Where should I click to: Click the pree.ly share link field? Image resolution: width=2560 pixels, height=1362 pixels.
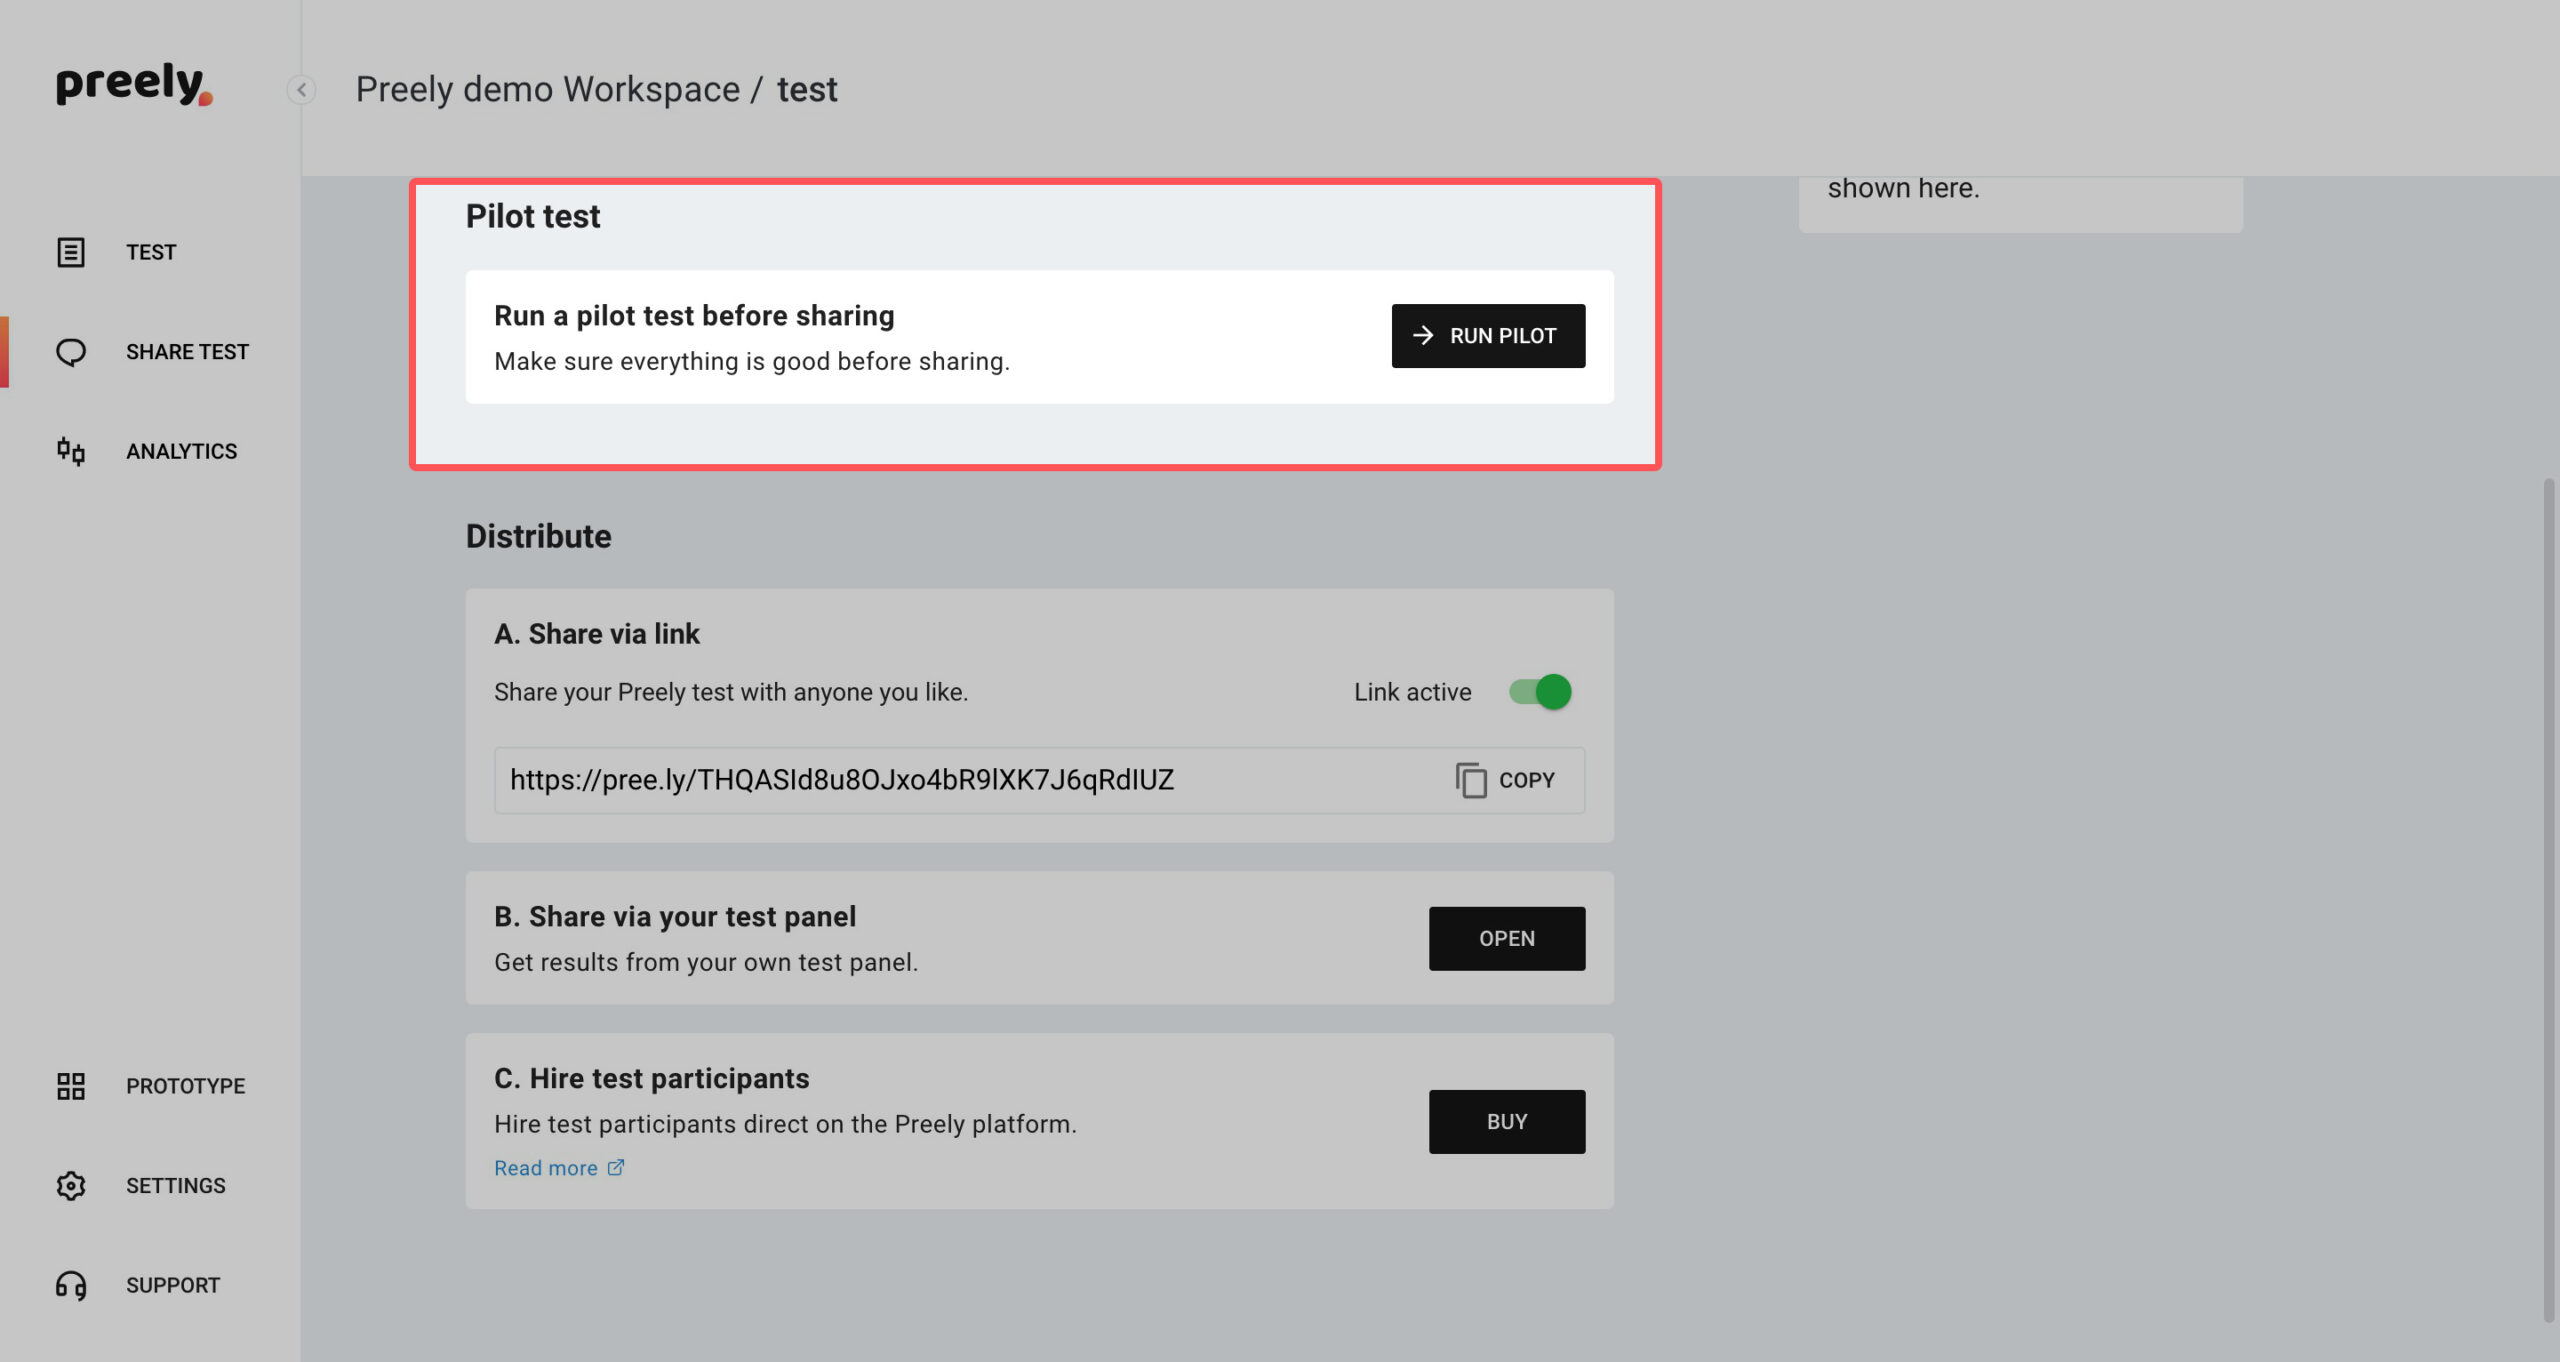tap(1039, 780)
